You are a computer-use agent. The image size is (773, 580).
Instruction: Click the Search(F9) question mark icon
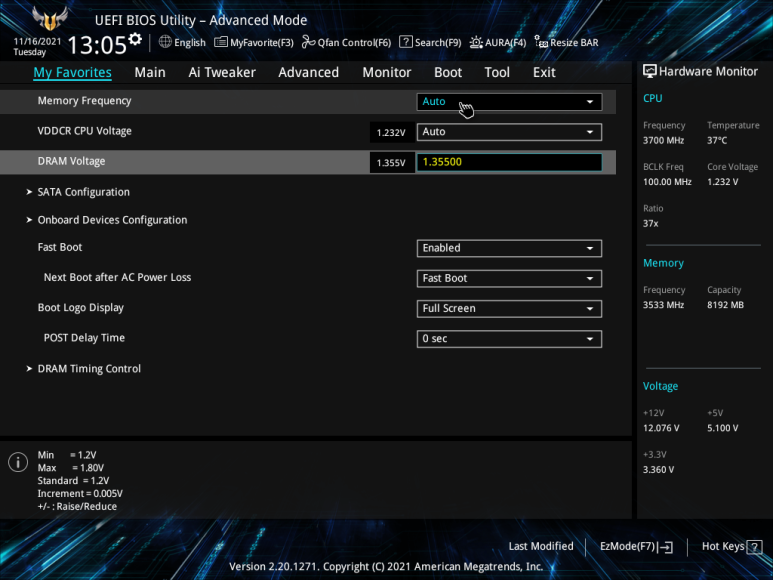coord(405,42)
